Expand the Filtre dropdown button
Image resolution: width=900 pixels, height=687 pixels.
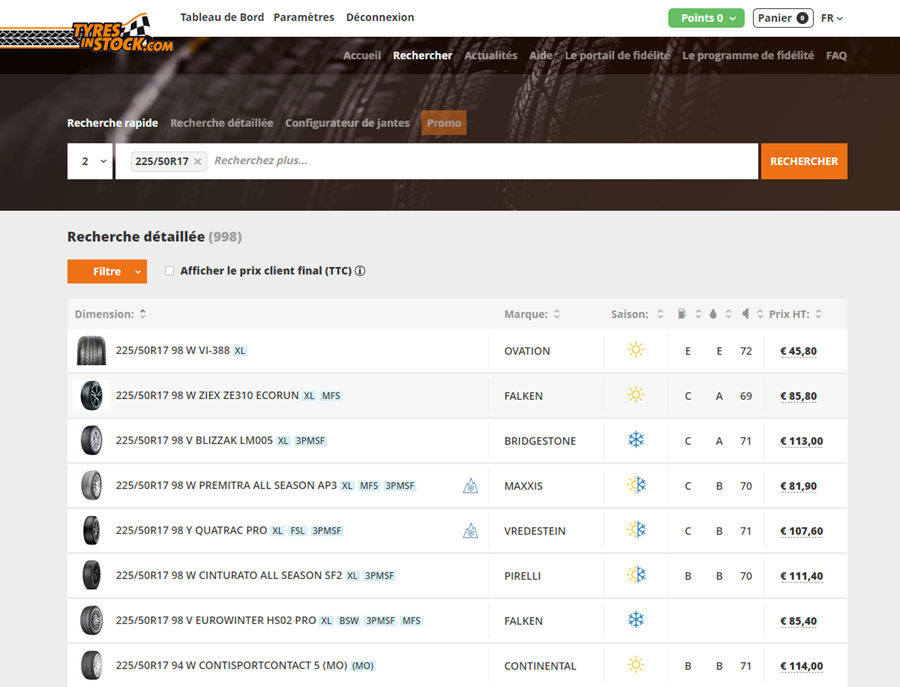pos(107,271)
